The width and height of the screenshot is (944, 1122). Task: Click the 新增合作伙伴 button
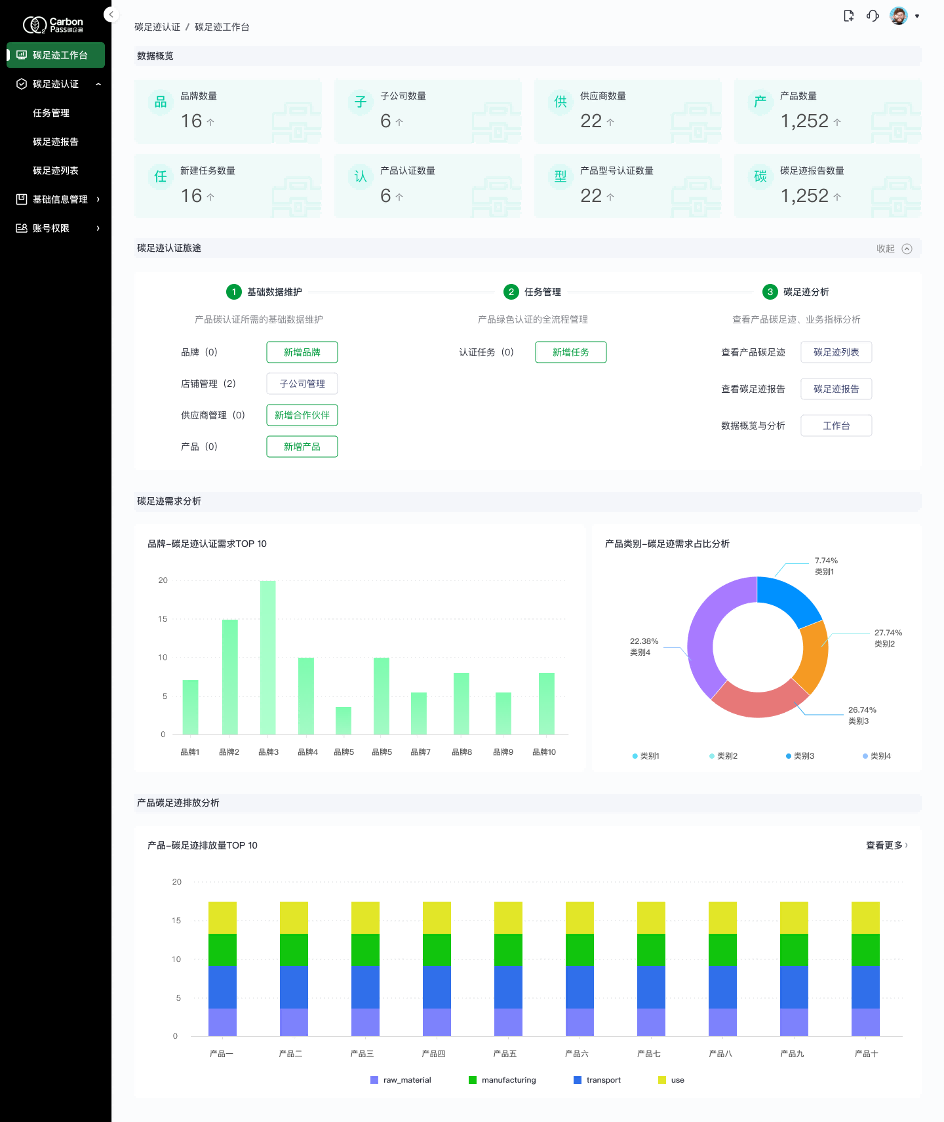coord(302,415)
